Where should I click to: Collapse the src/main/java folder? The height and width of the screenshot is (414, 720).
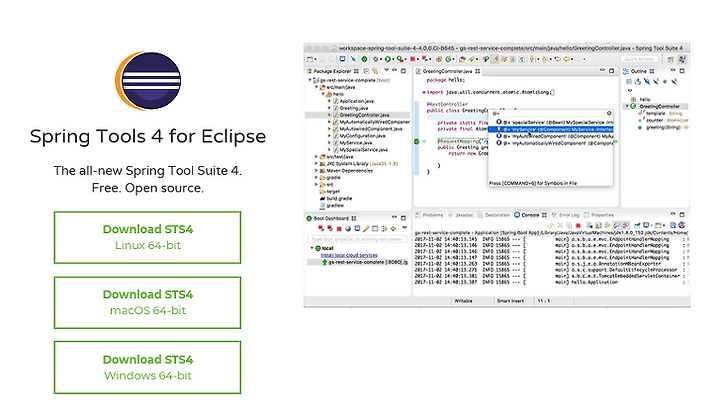pos(316,87)
